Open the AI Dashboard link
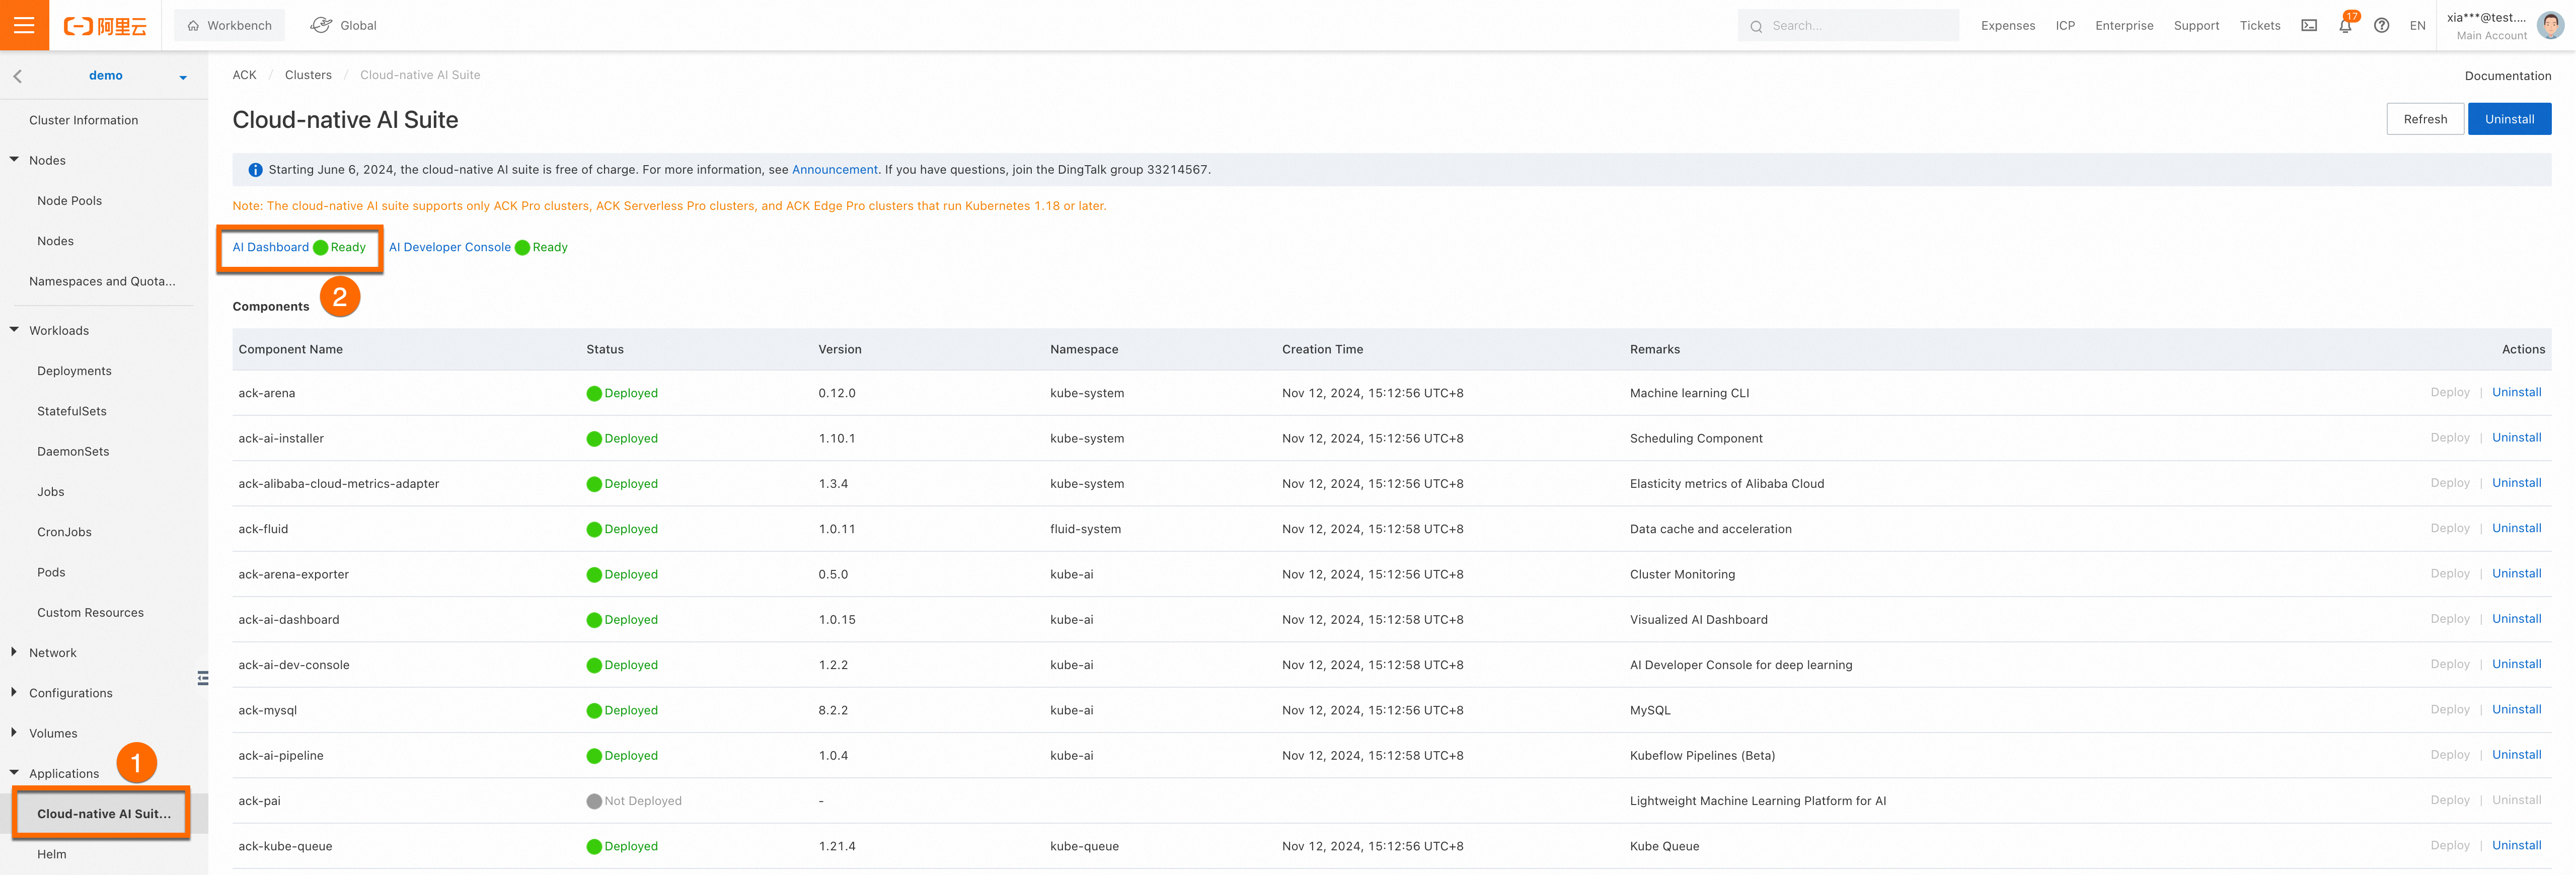 pos(271,247)
